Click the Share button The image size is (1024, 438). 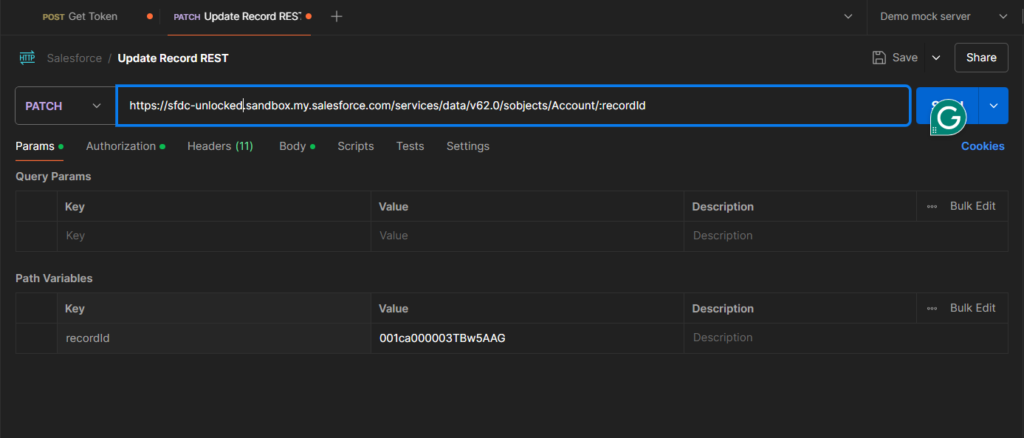coord(981,57)
